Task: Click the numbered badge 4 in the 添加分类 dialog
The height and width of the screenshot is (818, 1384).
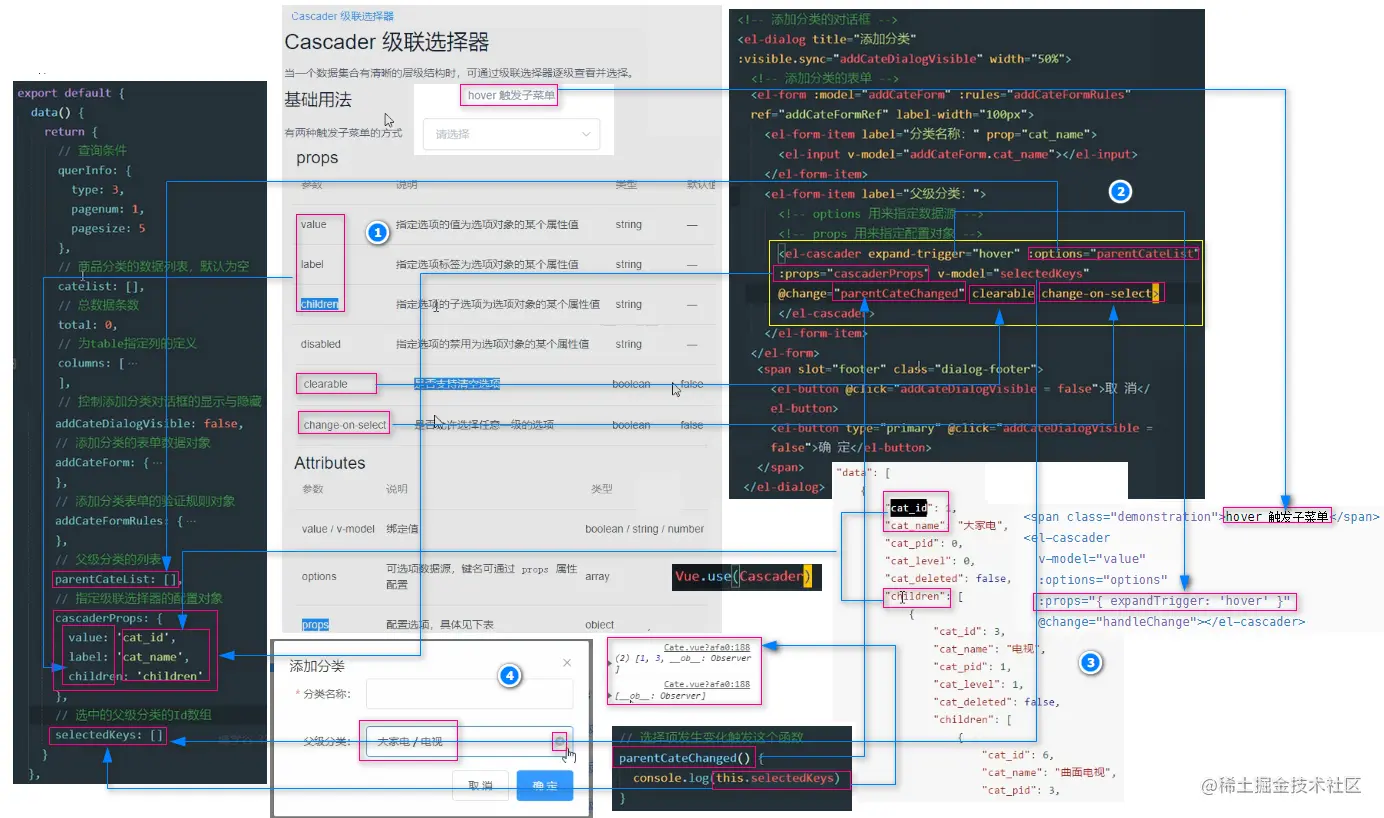Action: [510, 677]
